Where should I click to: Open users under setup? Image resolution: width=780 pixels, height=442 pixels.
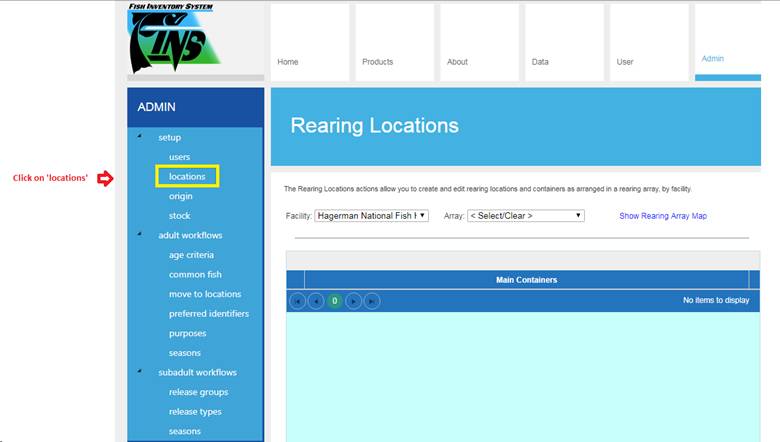(180, 157)
